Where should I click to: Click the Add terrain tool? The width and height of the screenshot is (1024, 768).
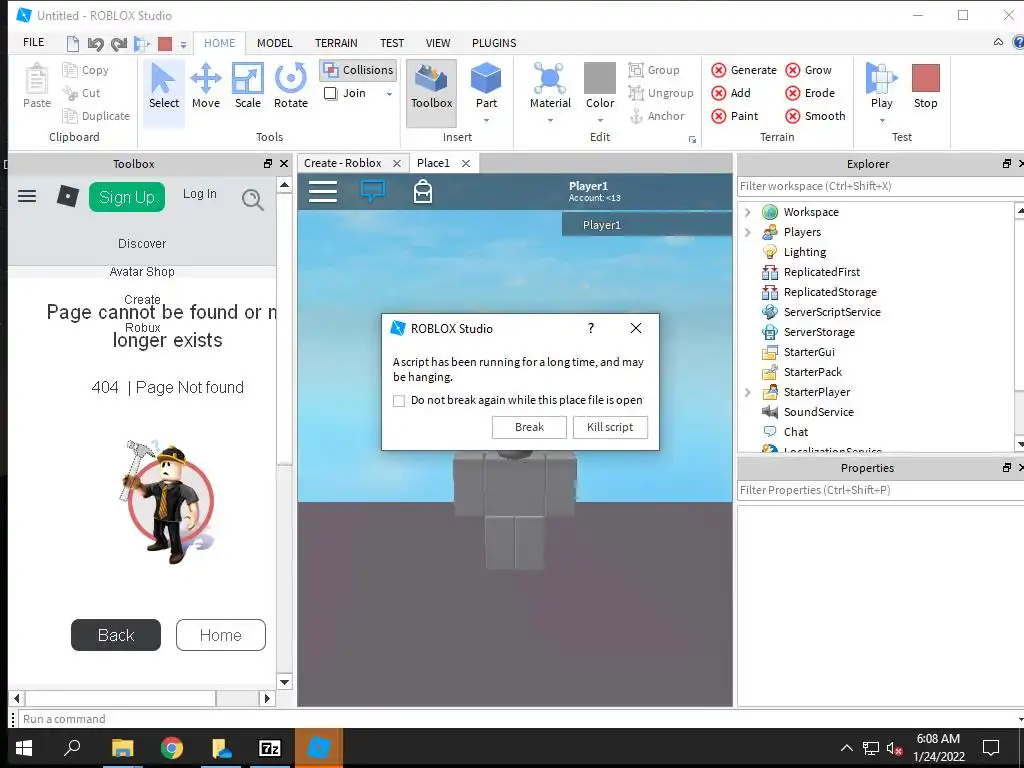[x=731, y=93]
